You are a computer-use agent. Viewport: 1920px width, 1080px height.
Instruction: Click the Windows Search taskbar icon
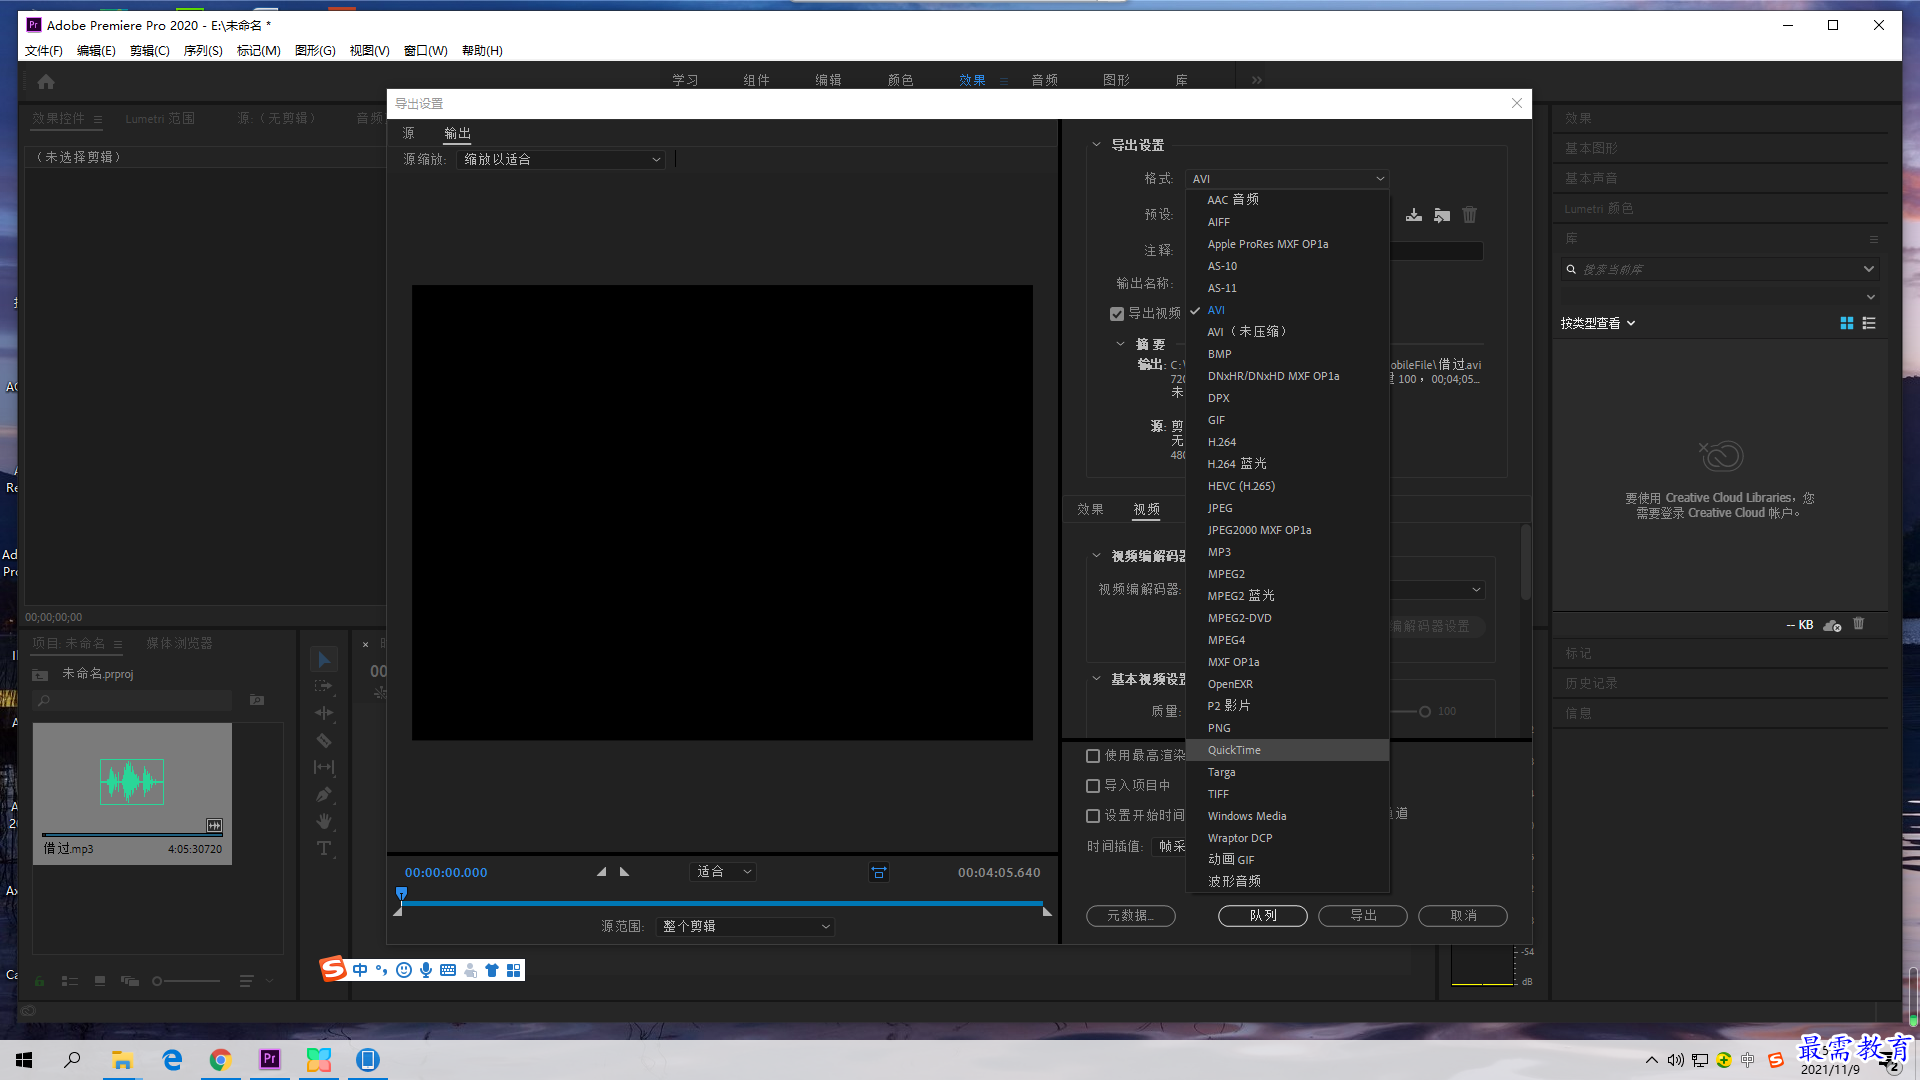72,1060
